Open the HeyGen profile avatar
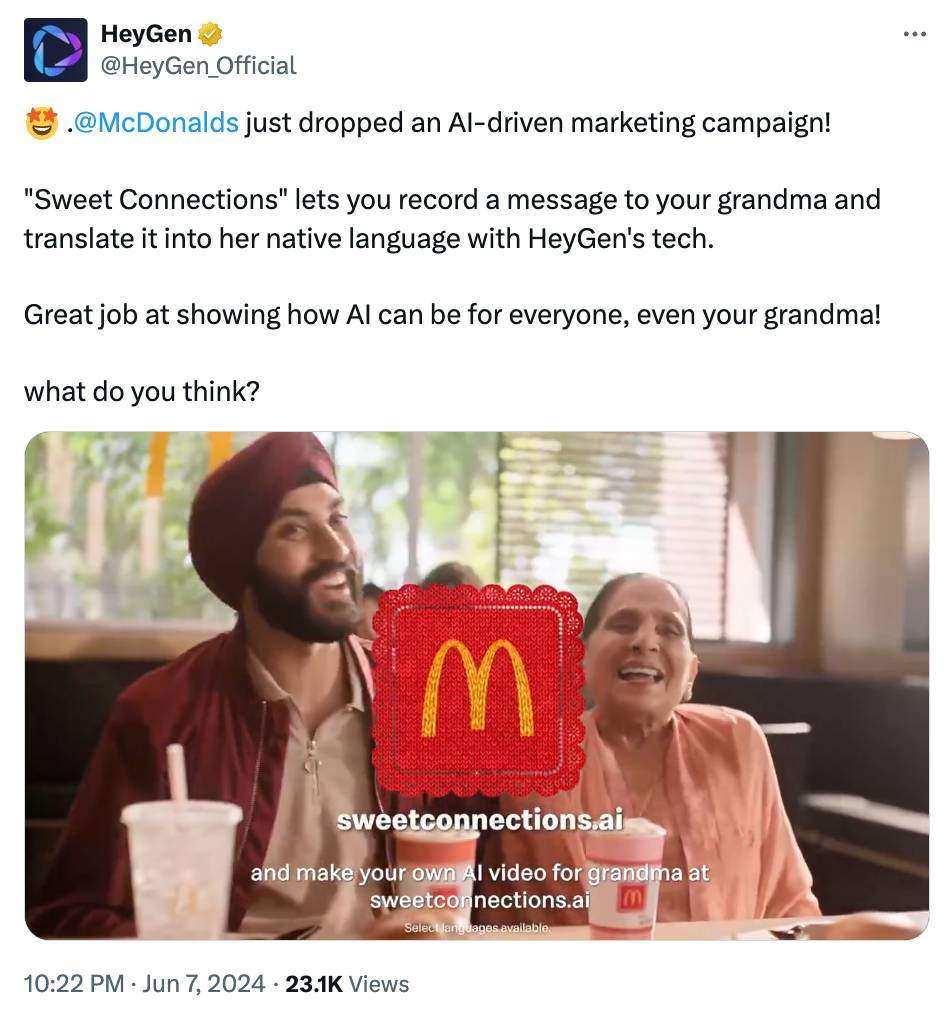This screenshot has width=948, height=1016. (56, 50)
